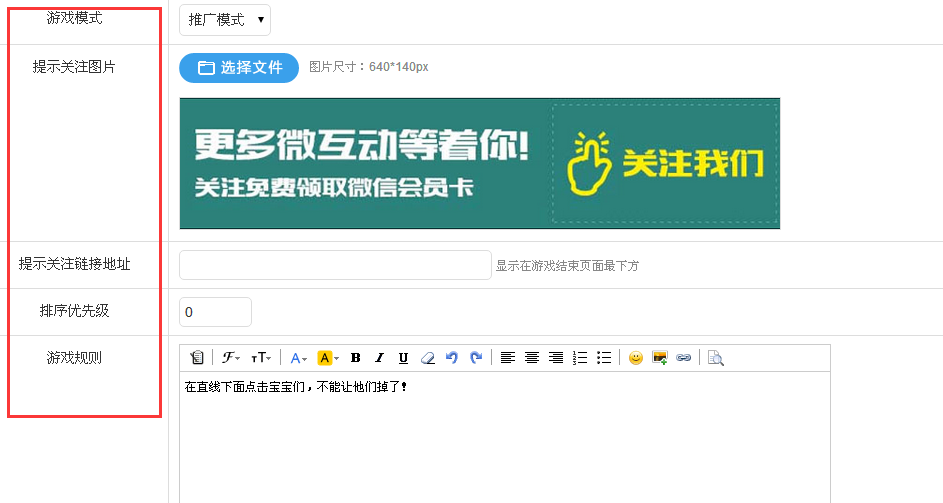Insert a bulleted list
The height and width of the screenshot is (503, 943).
pyautogui.click(x=604, y=358)
